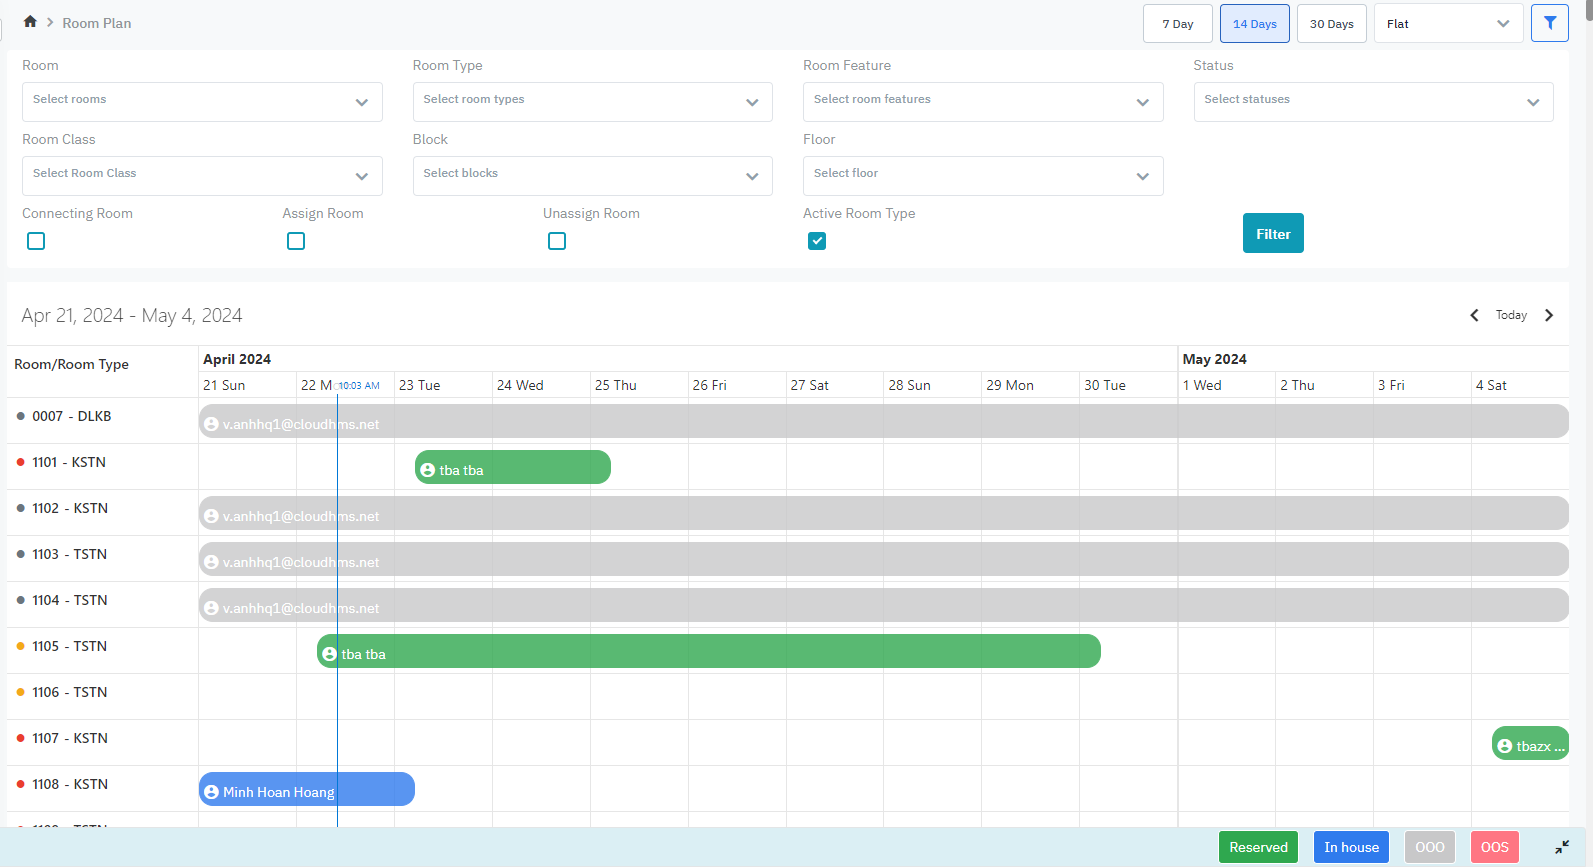The width and height of the screenshot is (1593, 867).
Task: Jump to Today in the calendar
Action: point(1510,315)
